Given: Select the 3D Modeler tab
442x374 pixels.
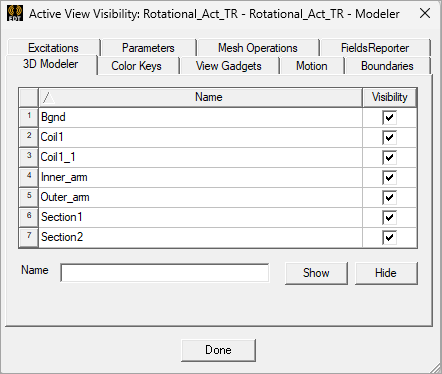Looking at the screenshot, I should [x=51, y=64].
